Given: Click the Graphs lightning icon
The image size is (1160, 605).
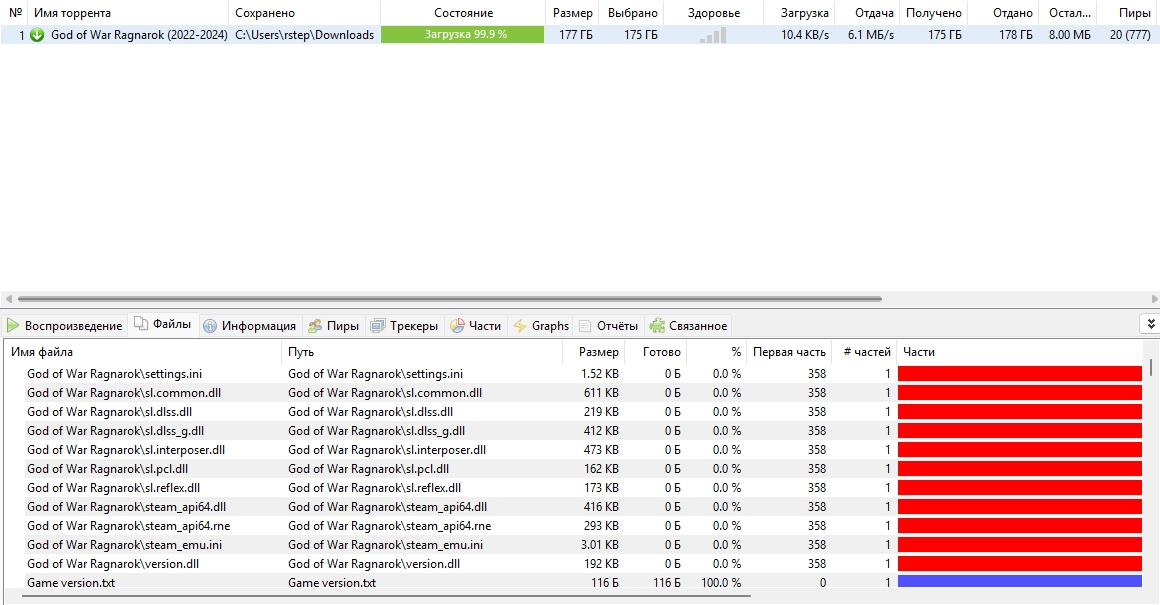Looking at the screenshot, I should [x=520, y=326].
